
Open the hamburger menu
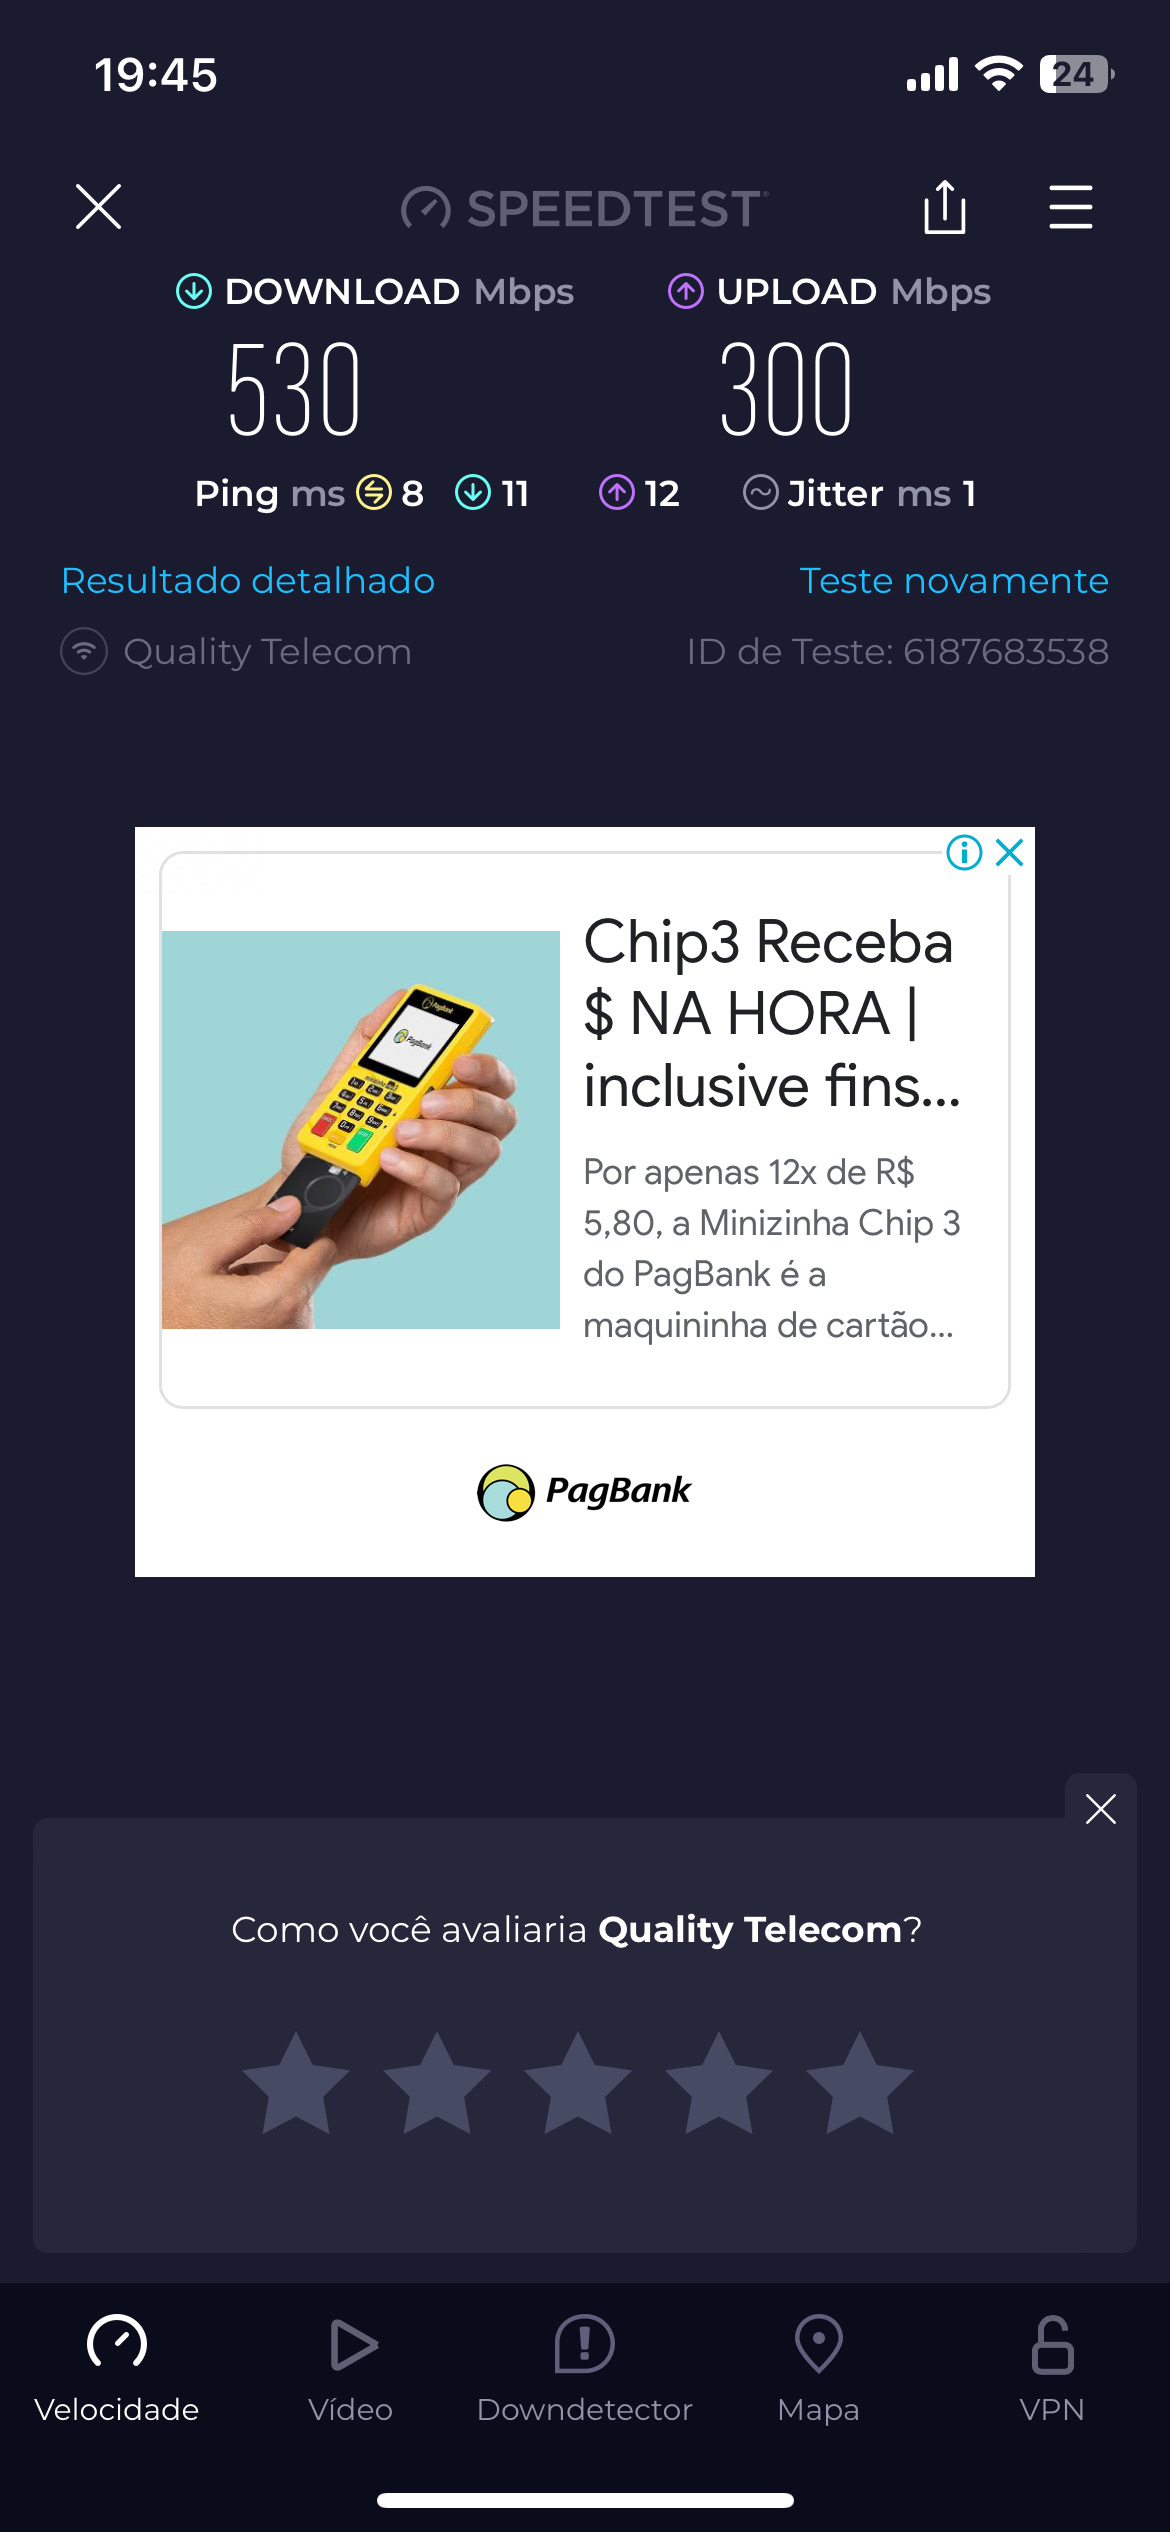click(x=1070, y=207)
